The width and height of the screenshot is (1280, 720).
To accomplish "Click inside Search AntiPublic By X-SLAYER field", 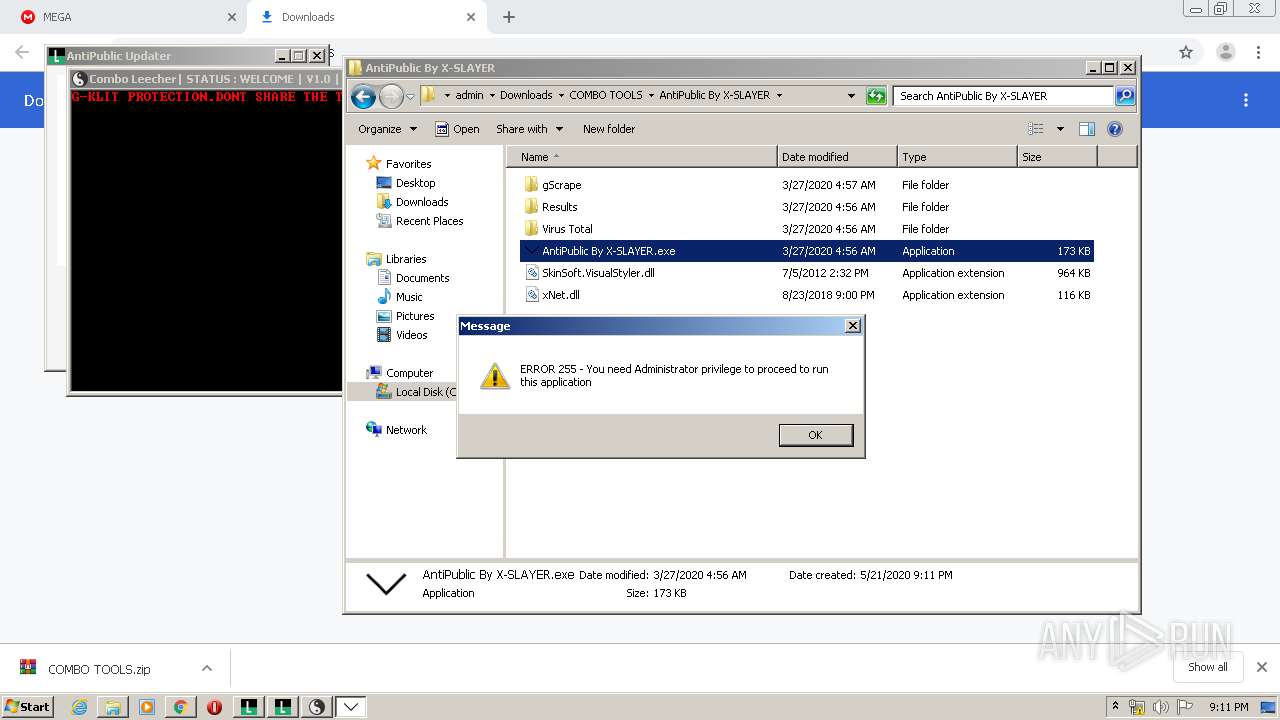I will tap(1003, 96).
